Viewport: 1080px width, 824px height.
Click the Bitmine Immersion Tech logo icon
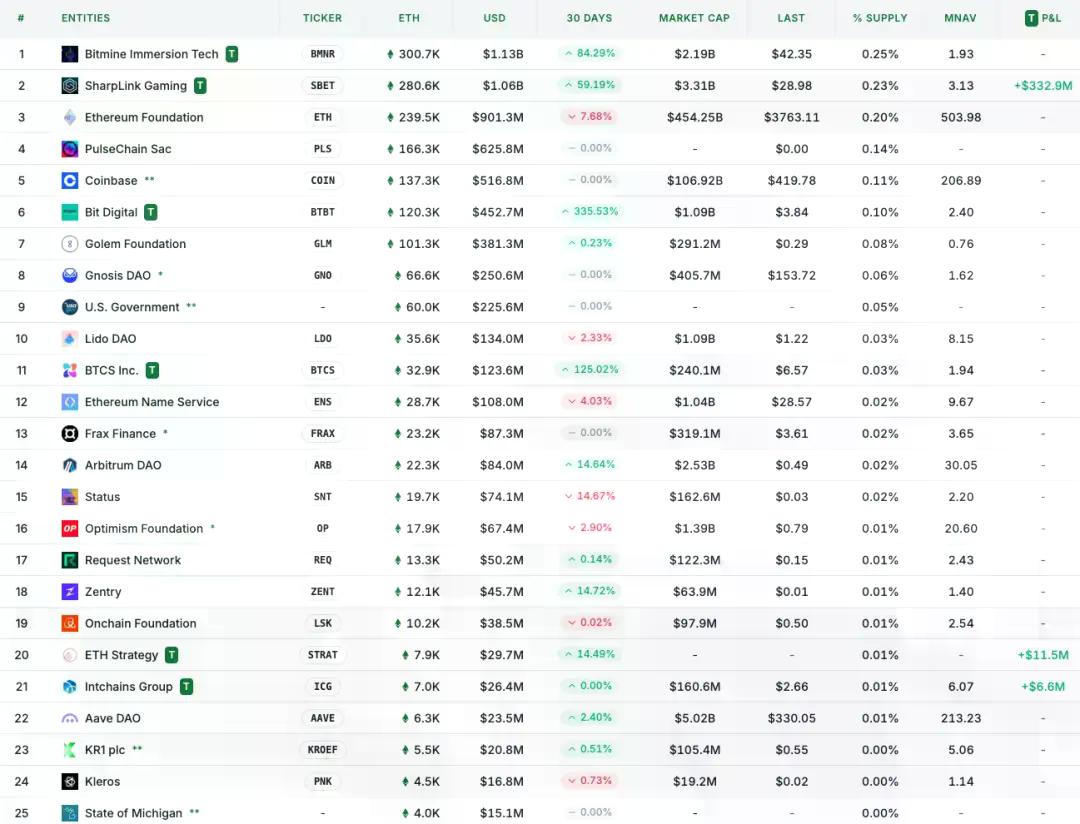[x=70, y=54]
